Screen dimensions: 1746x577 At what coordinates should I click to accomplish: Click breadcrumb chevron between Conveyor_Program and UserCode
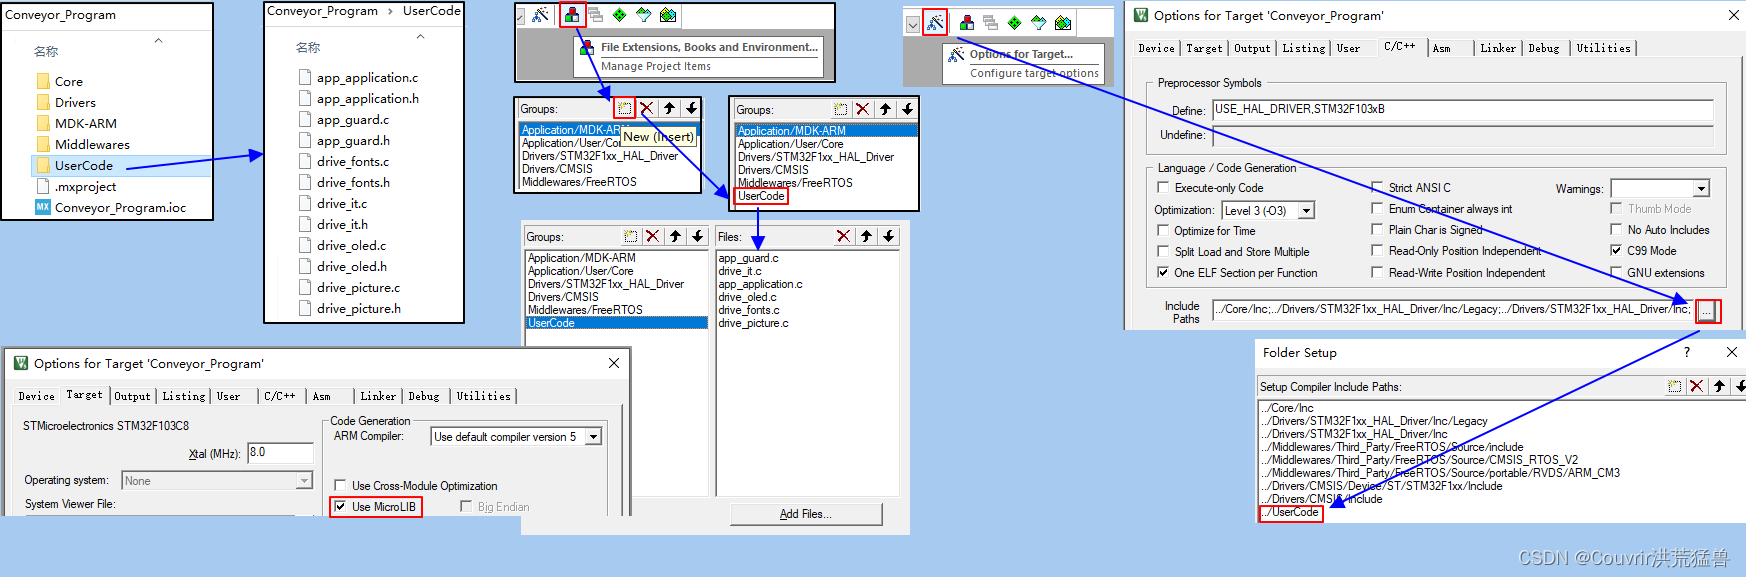click(x=391, y=11)
